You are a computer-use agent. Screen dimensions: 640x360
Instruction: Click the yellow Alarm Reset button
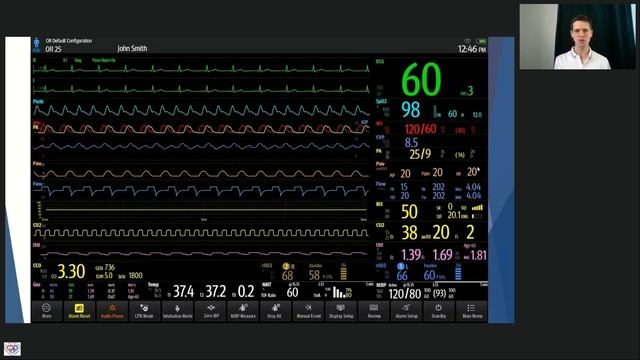click(x=79, y=311)
